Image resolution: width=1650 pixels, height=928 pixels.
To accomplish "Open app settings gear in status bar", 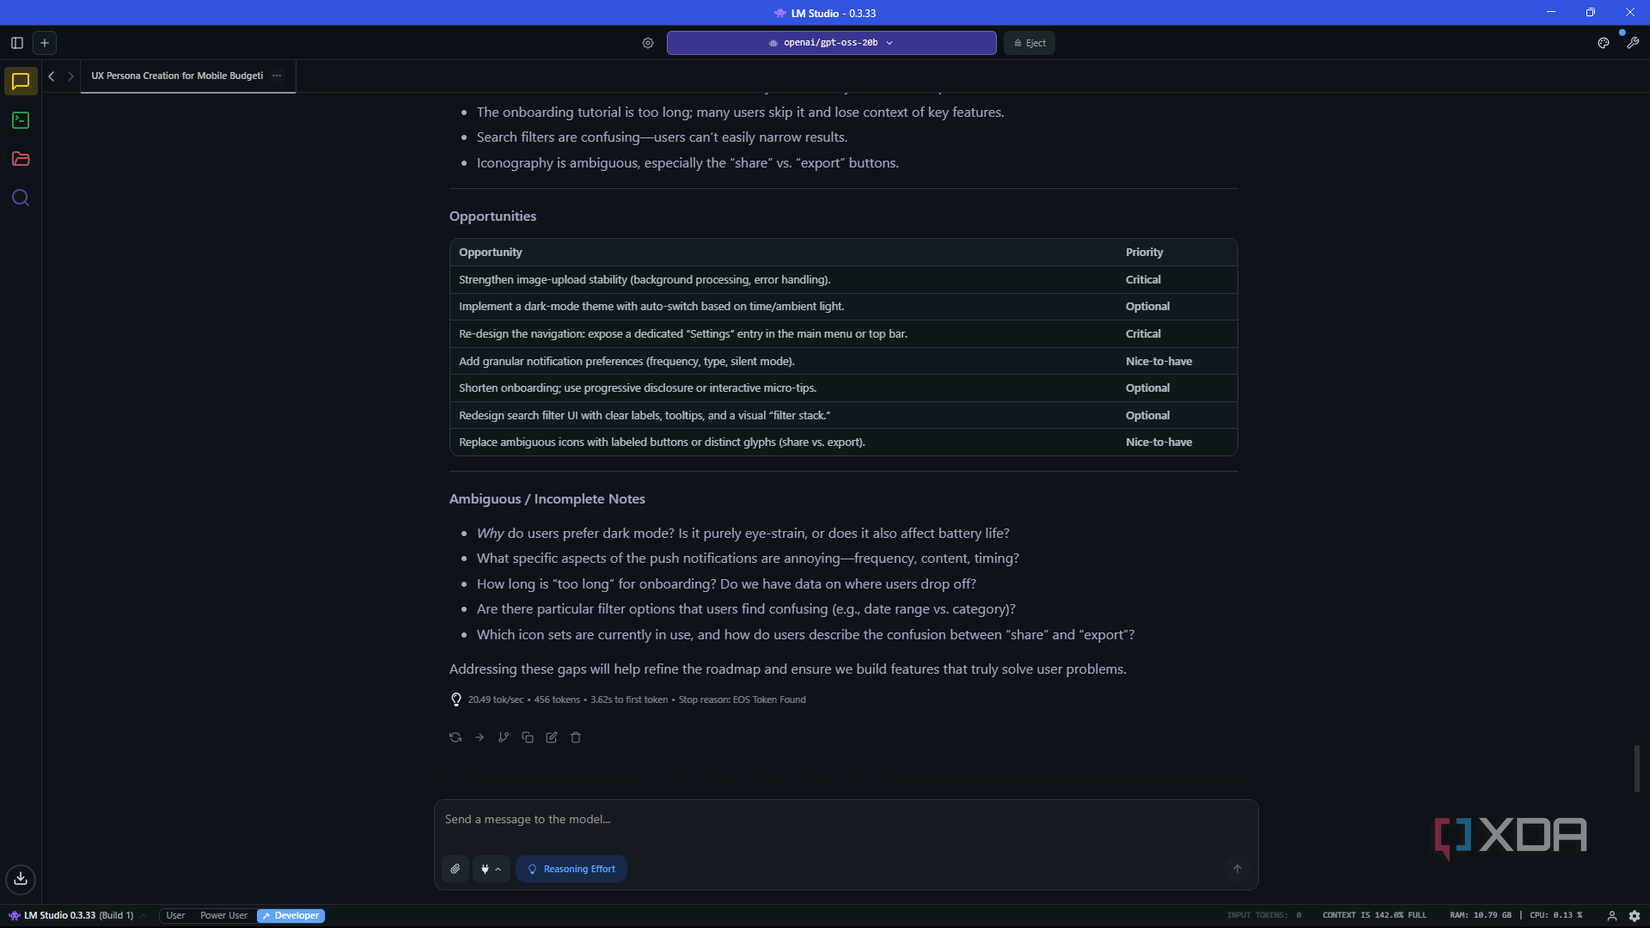I will tap(1635, 915).
